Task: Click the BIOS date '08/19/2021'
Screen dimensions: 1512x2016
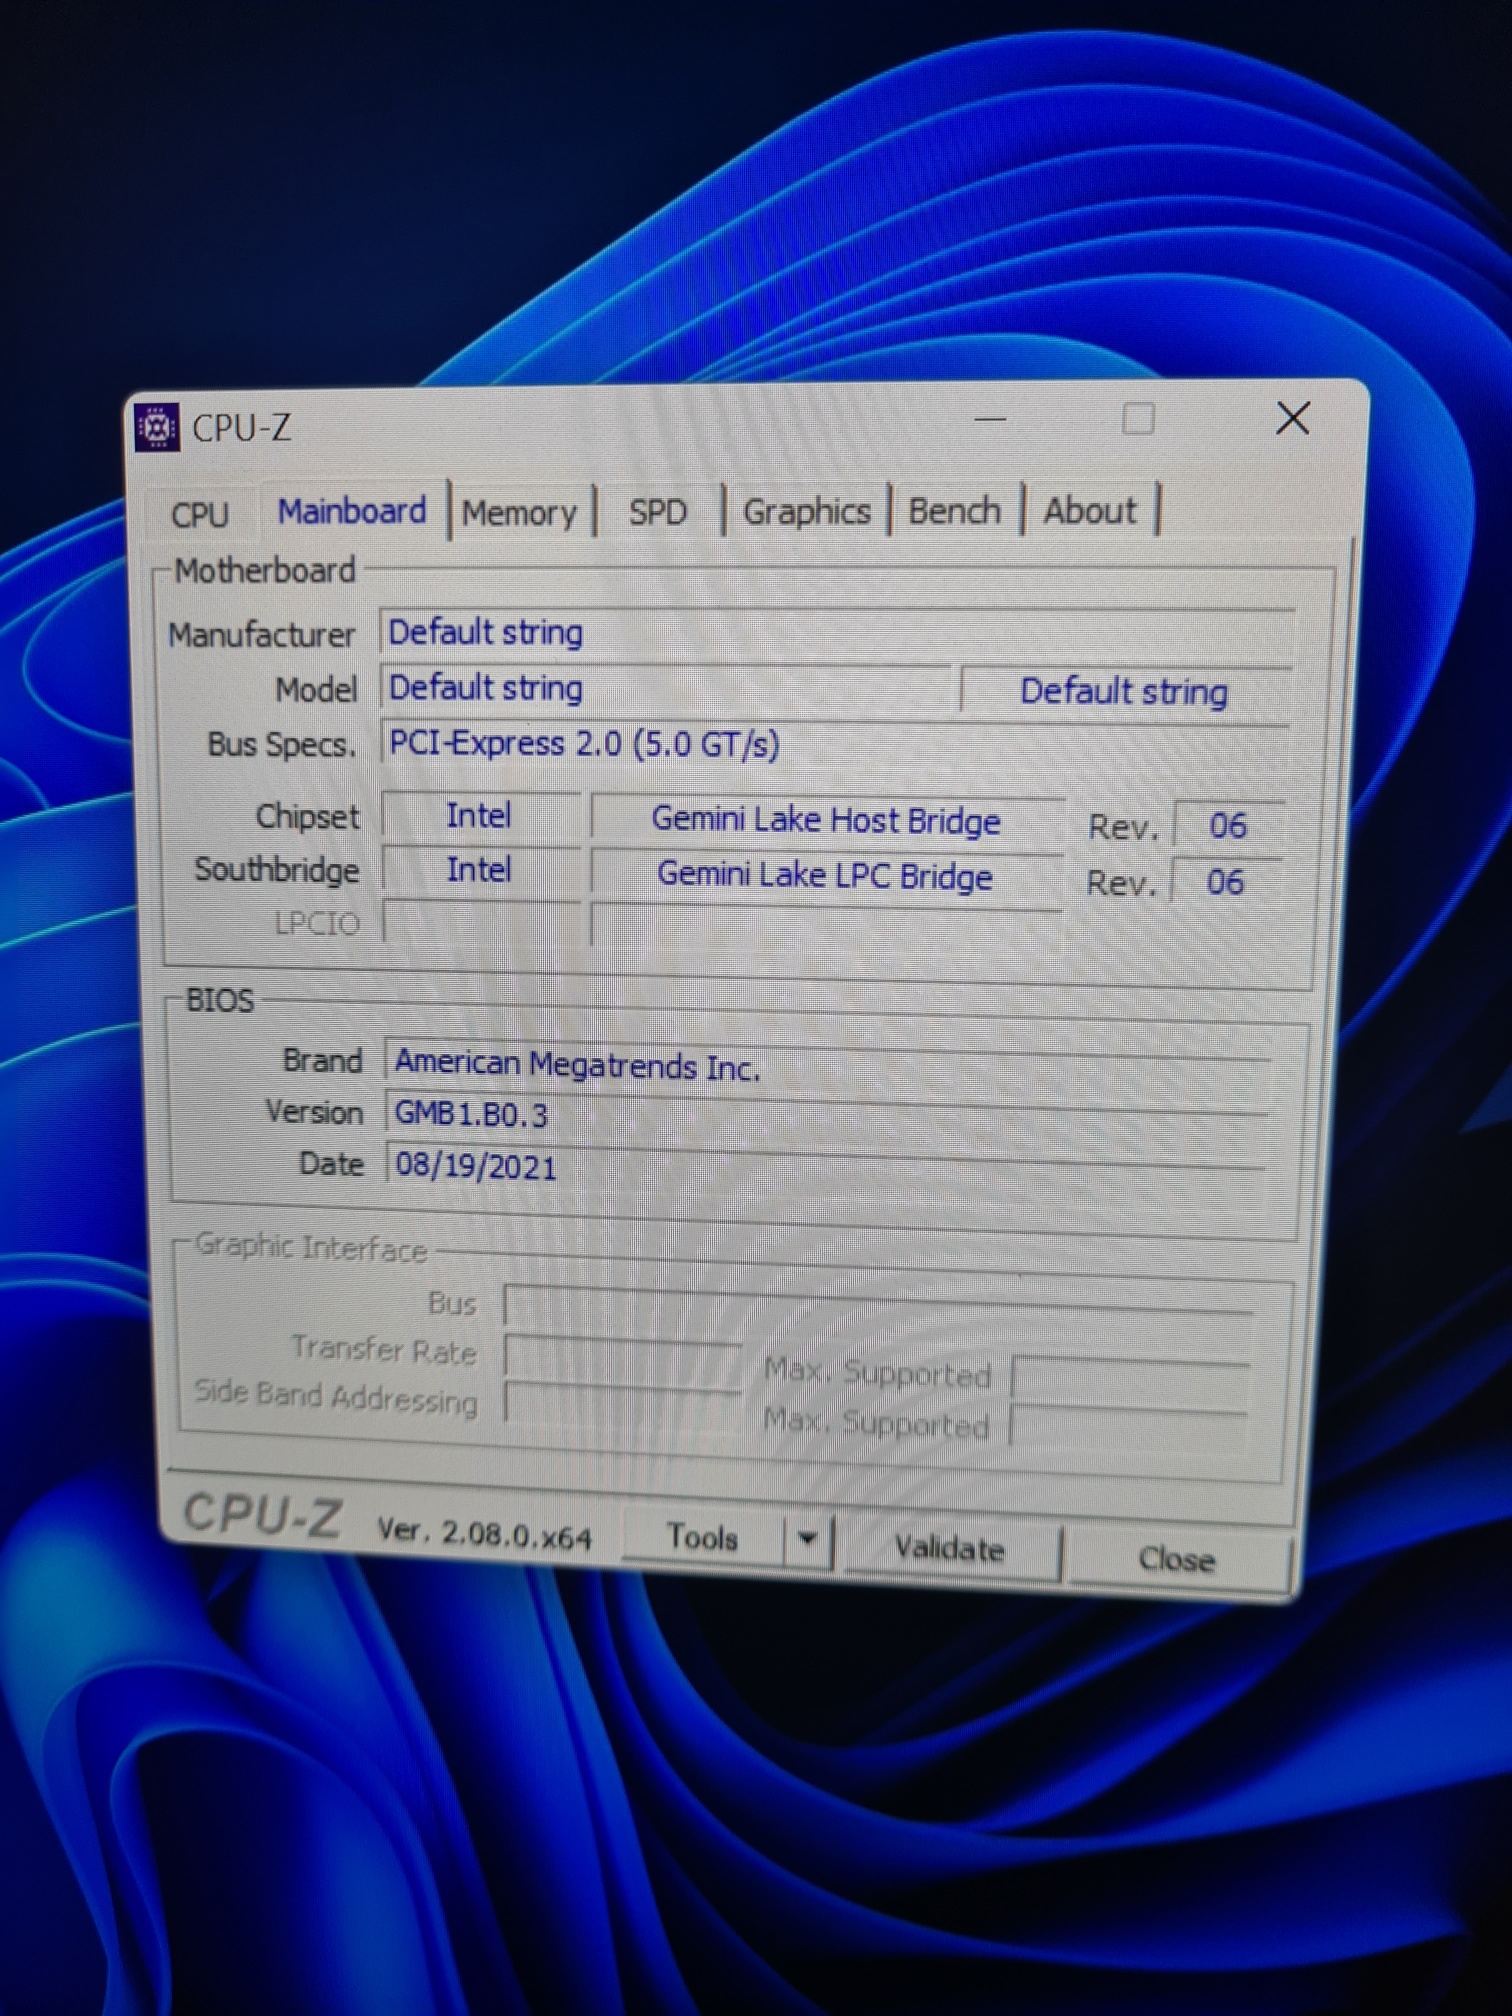Action: [476, 1166]
